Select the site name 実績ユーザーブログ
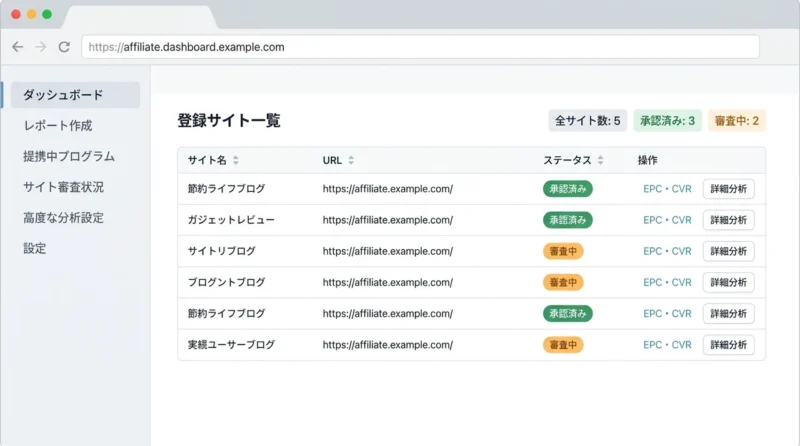This screenshot has width=800, height=446. [231, 345]
